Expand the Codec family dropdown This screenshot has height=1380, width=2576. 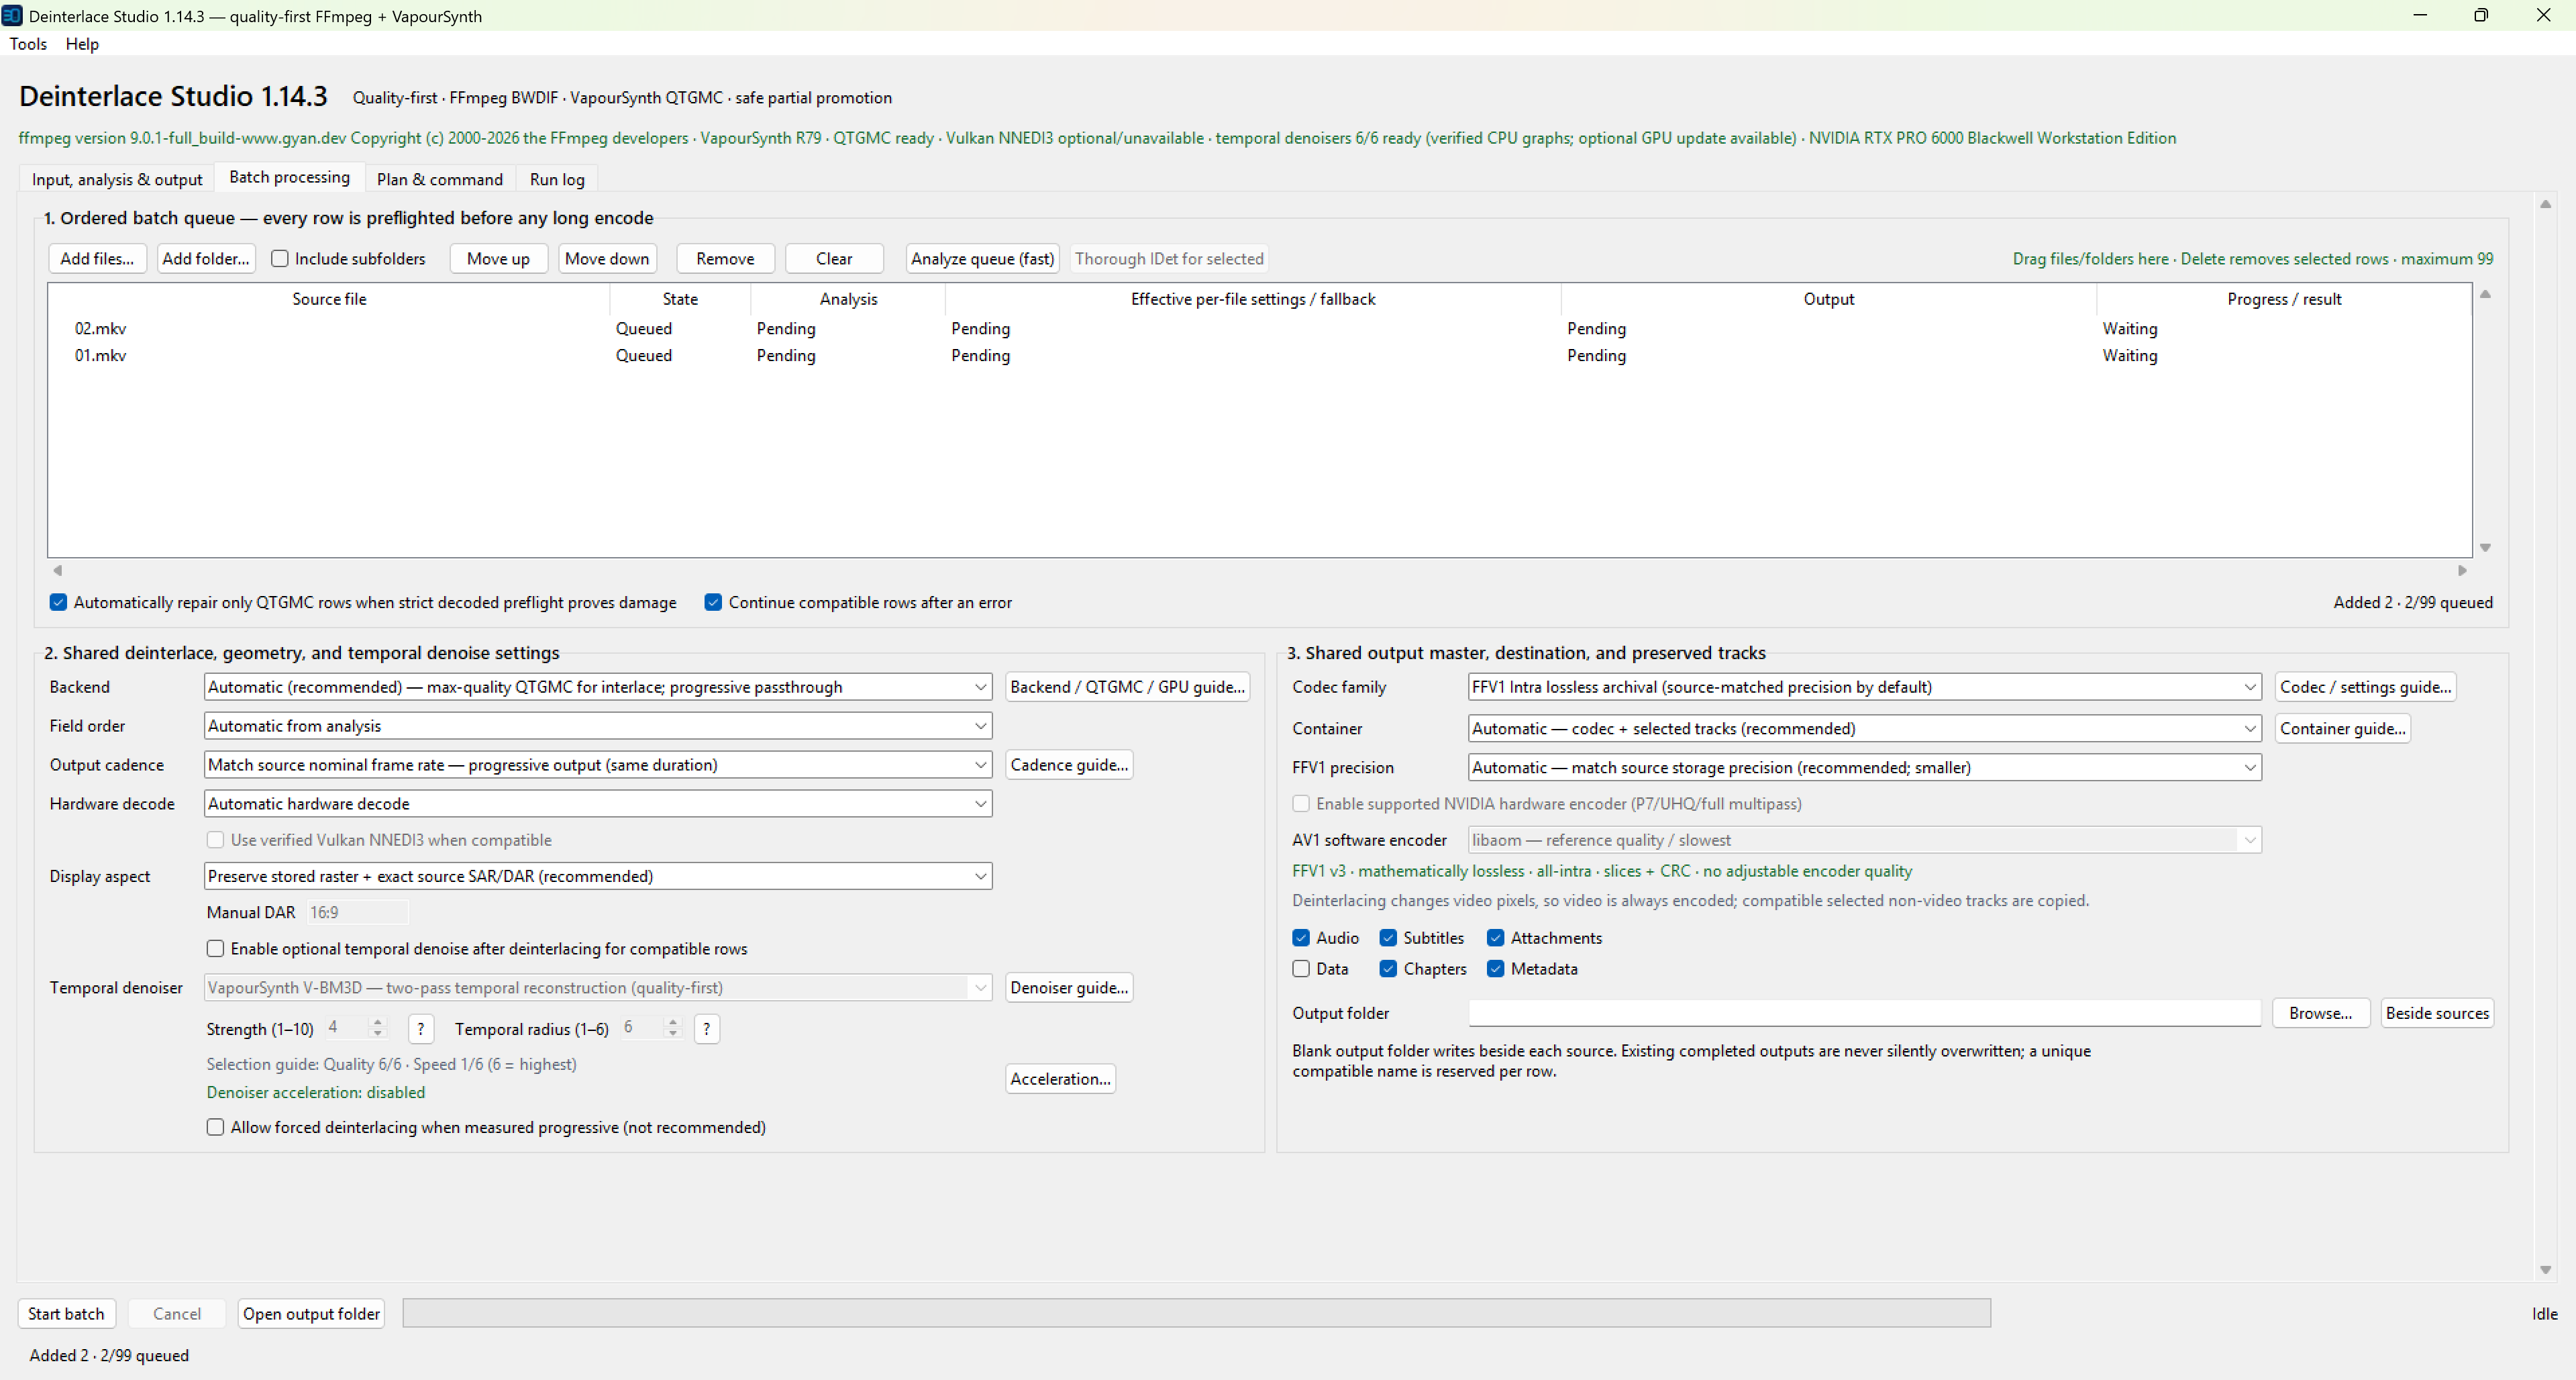tap(1864, 687)
